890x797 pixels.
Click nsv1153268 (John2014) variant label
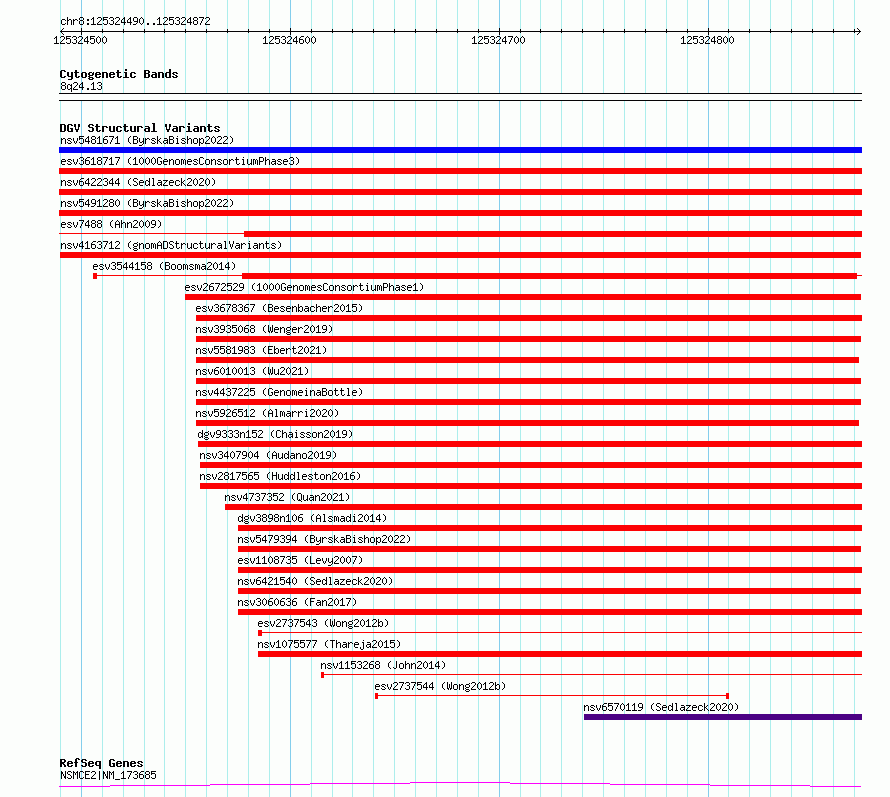coord(383,665)
